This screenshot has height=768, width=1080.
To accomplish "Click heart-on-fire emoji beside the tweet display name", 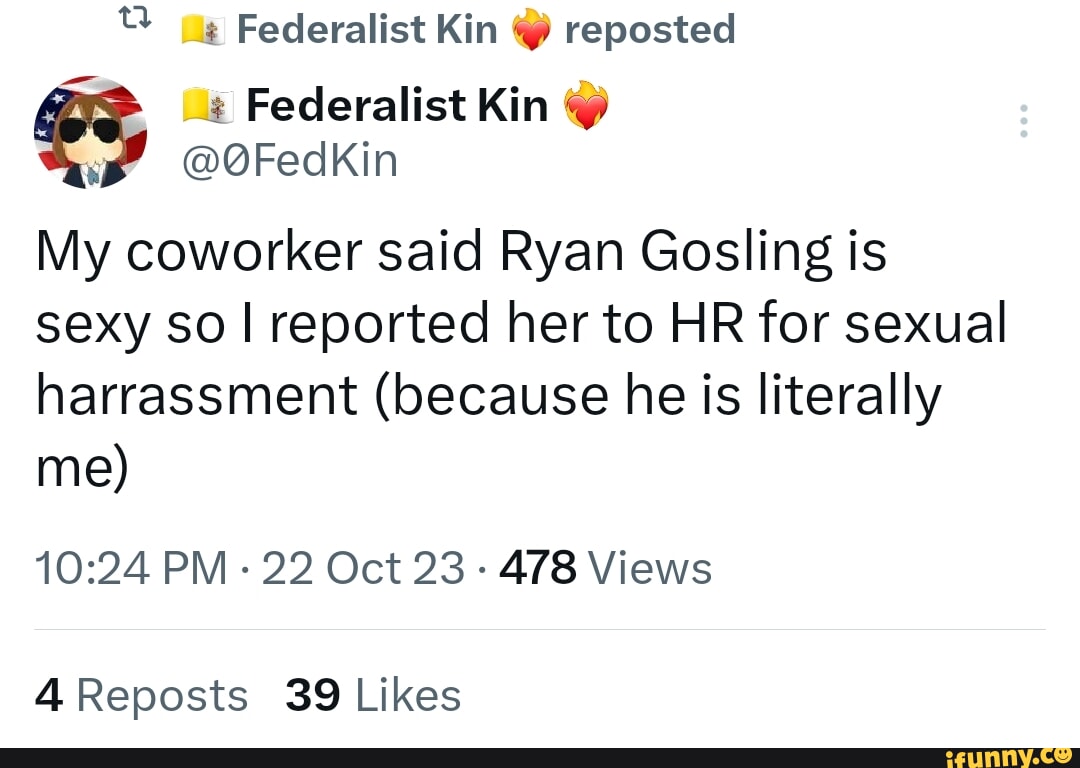I will 587,105.
